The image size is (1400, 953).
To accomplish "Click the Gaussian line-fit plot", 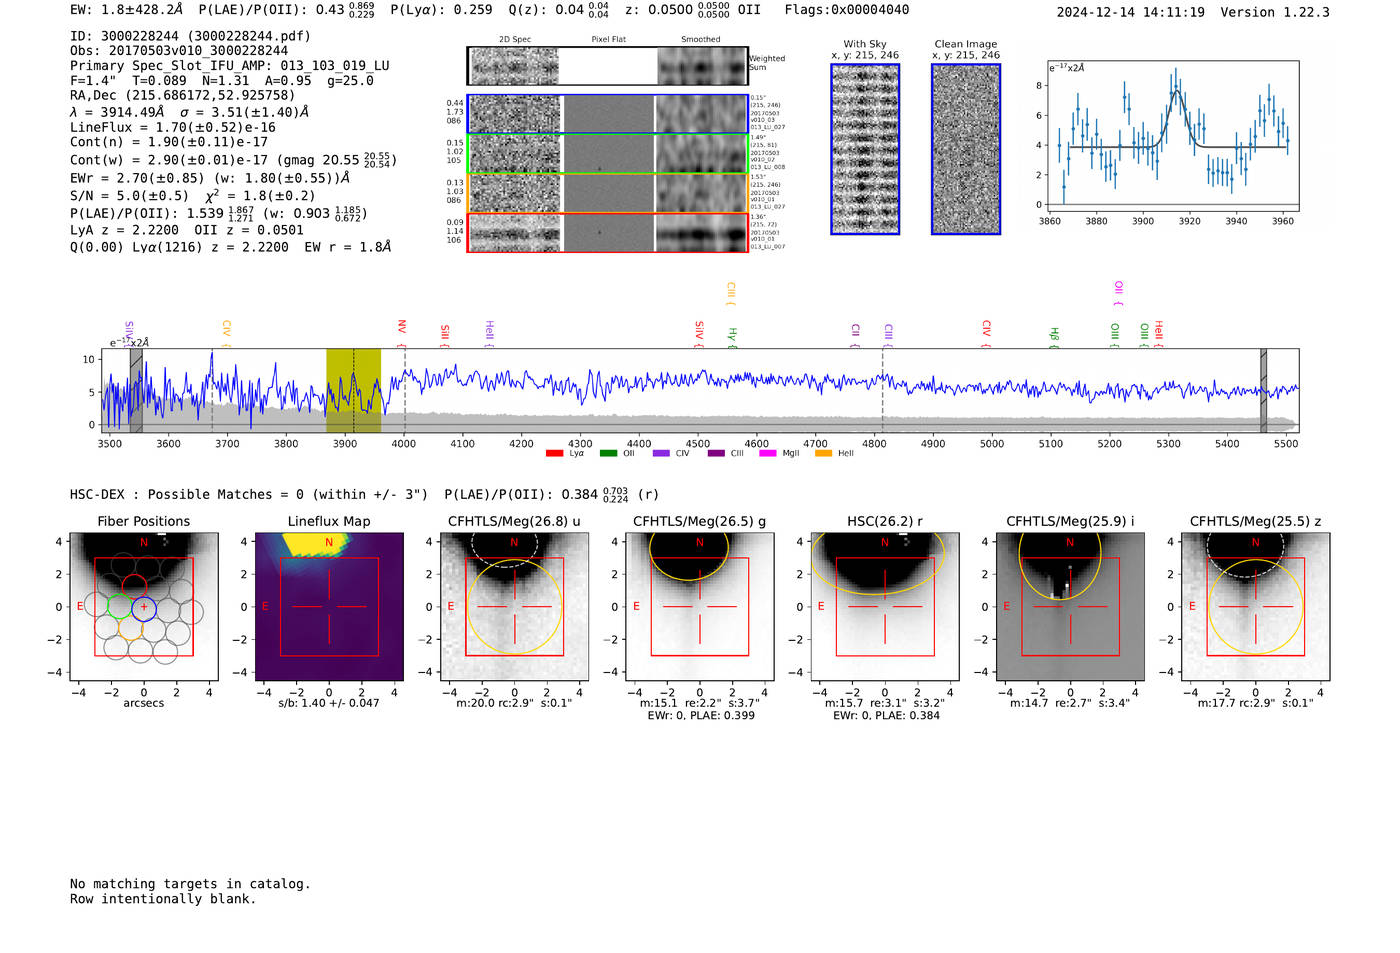I will click(x=1172, y=136).
